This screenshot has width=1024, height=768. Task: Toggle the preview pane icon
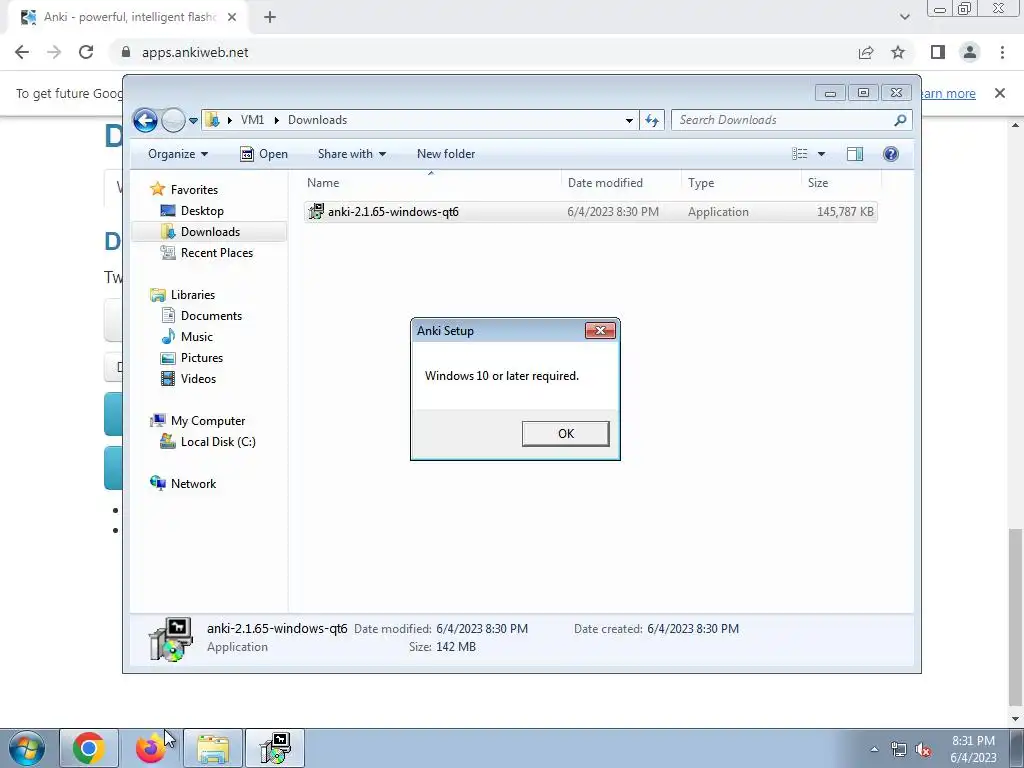tap(855, 154)
